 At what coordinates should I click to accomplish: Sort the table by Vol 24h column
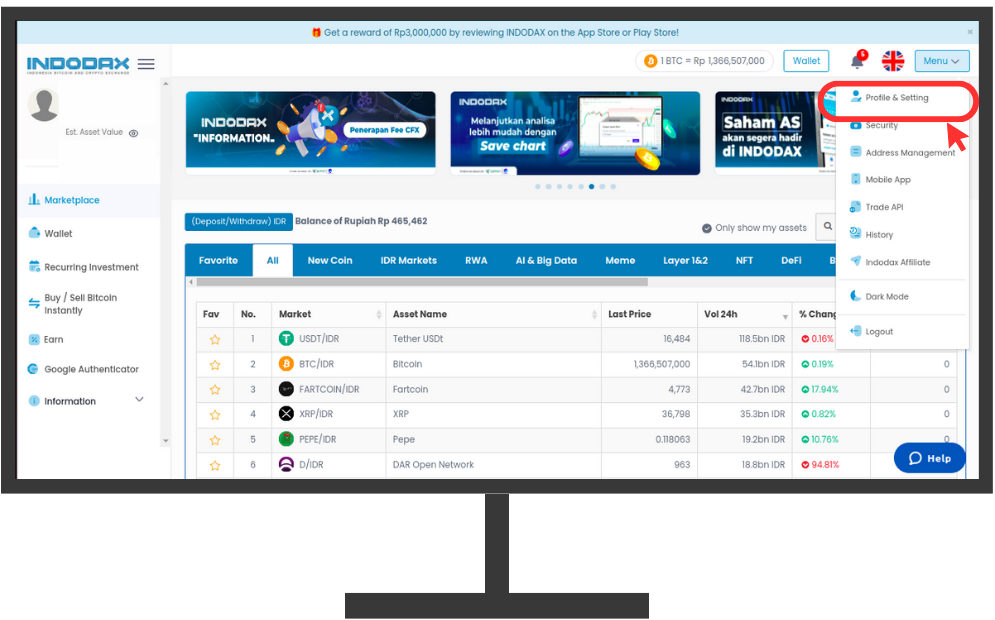(785, 316)
